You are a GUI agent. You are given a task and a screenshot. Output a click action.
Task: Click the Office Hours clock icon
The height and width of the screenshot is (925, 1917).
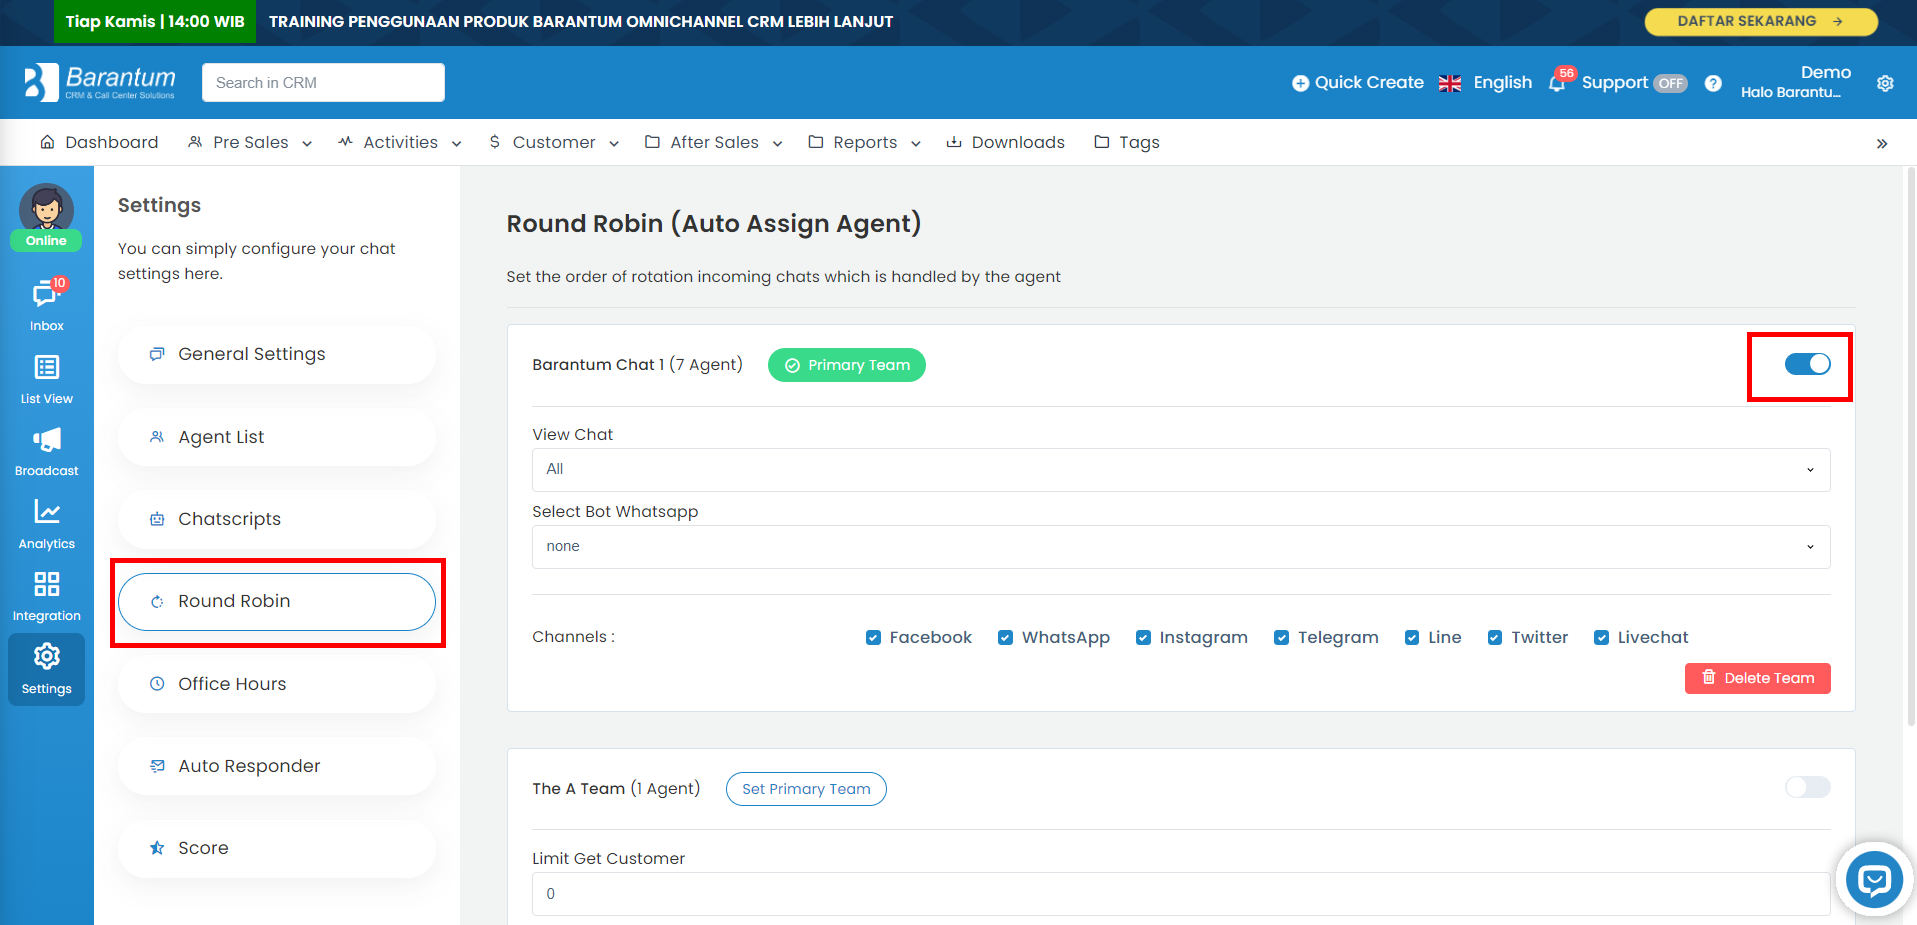coord(157,684)
